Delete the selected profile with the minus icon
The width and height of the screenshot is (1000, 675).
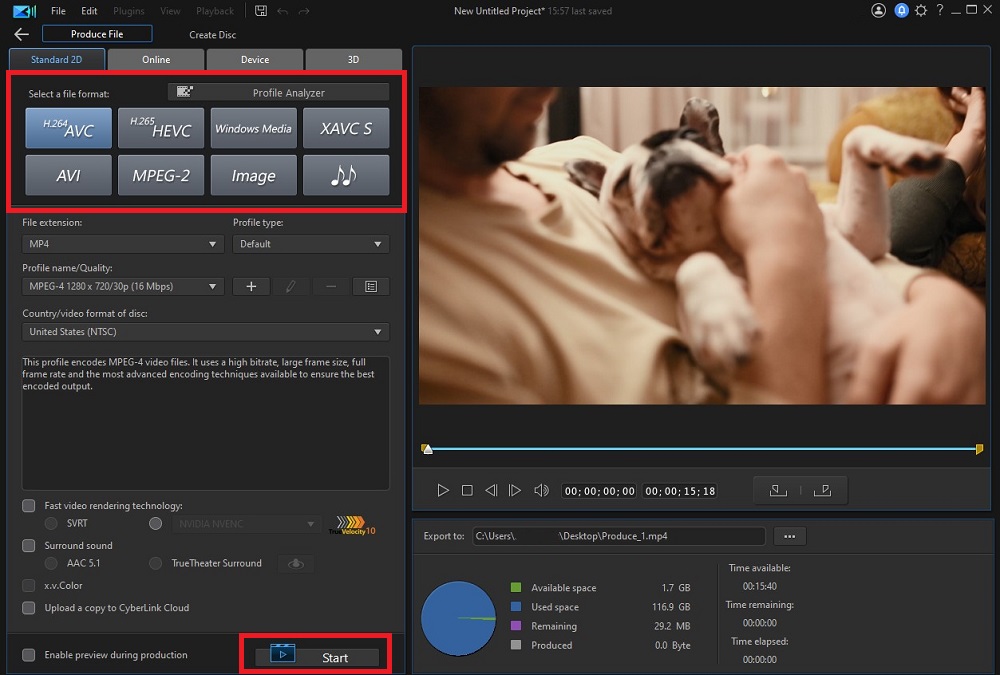[x=331, y=286]
